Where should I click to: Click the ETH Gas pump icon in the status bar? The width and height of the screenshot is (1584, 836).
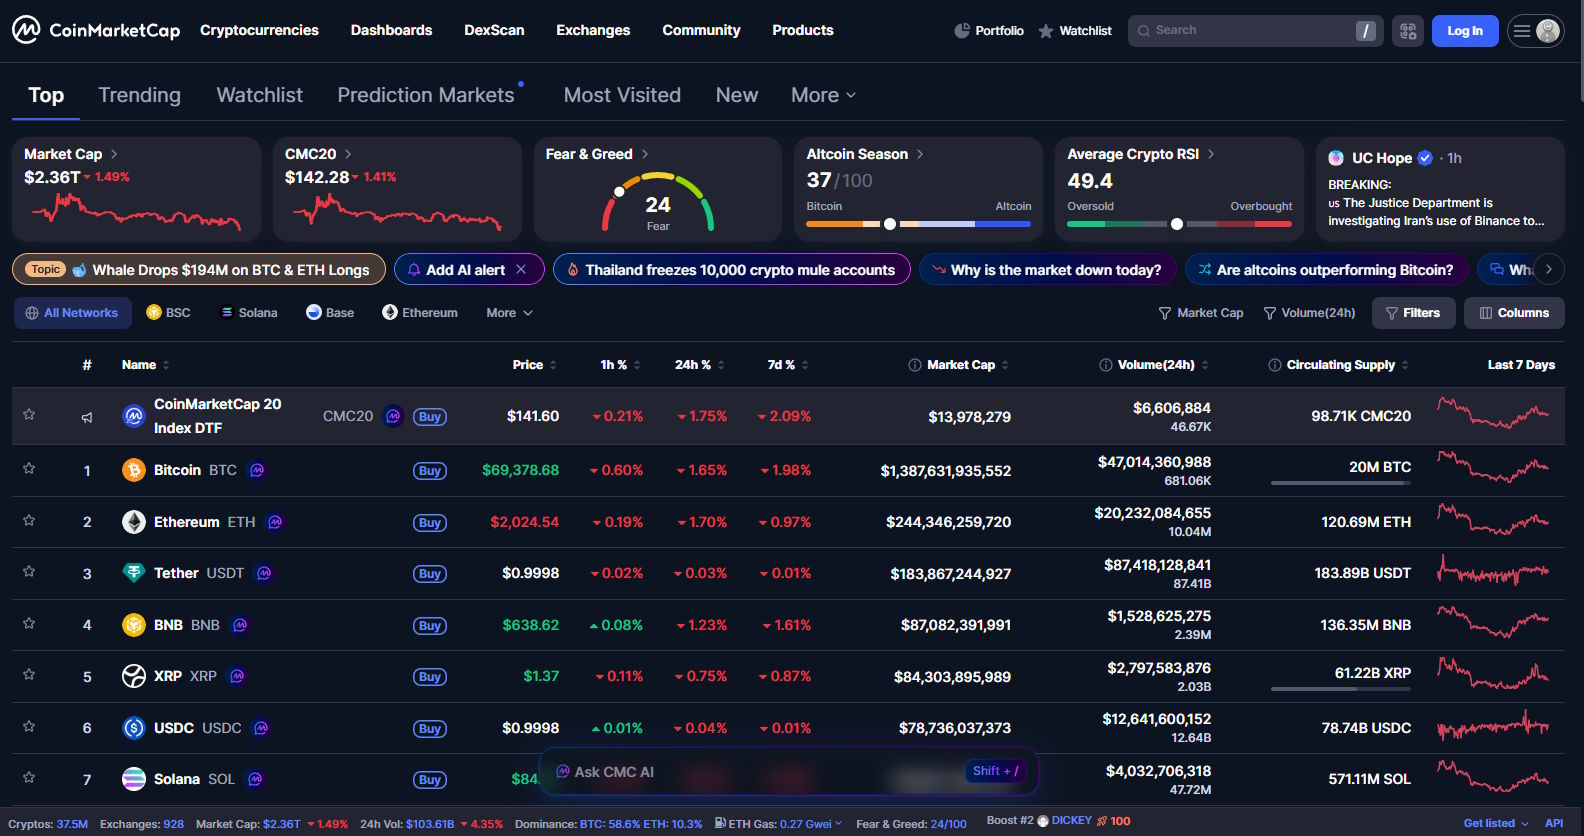(x=720, y=824)
